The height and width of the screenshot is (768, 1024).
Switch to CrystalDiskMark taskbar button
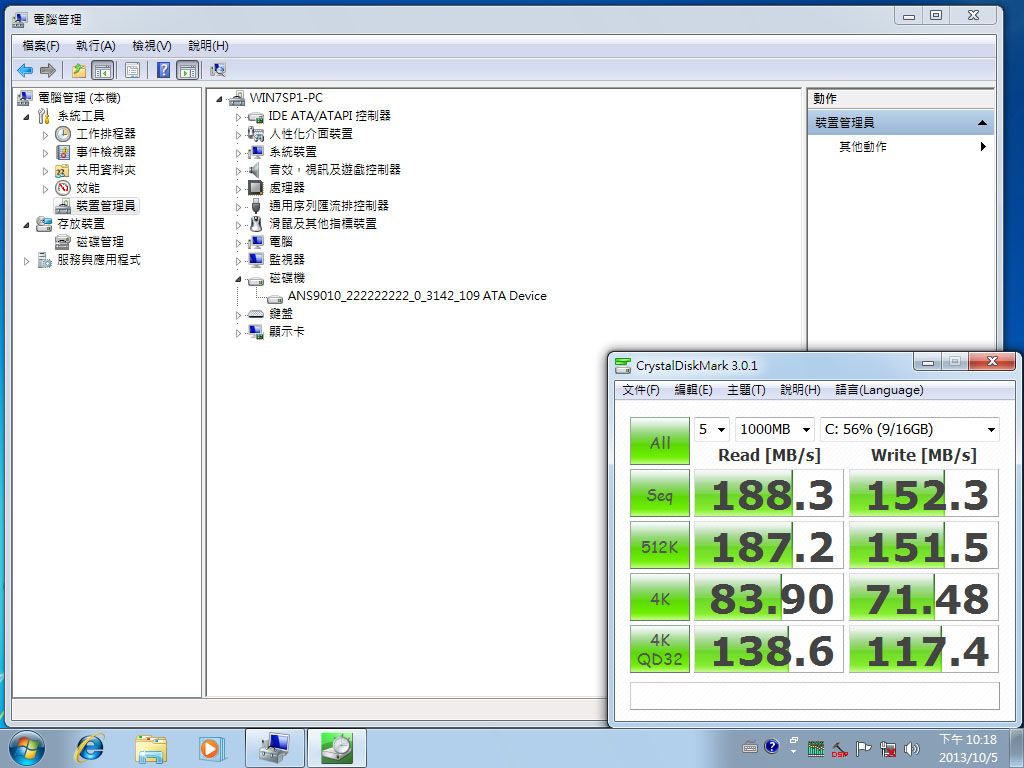337,748
